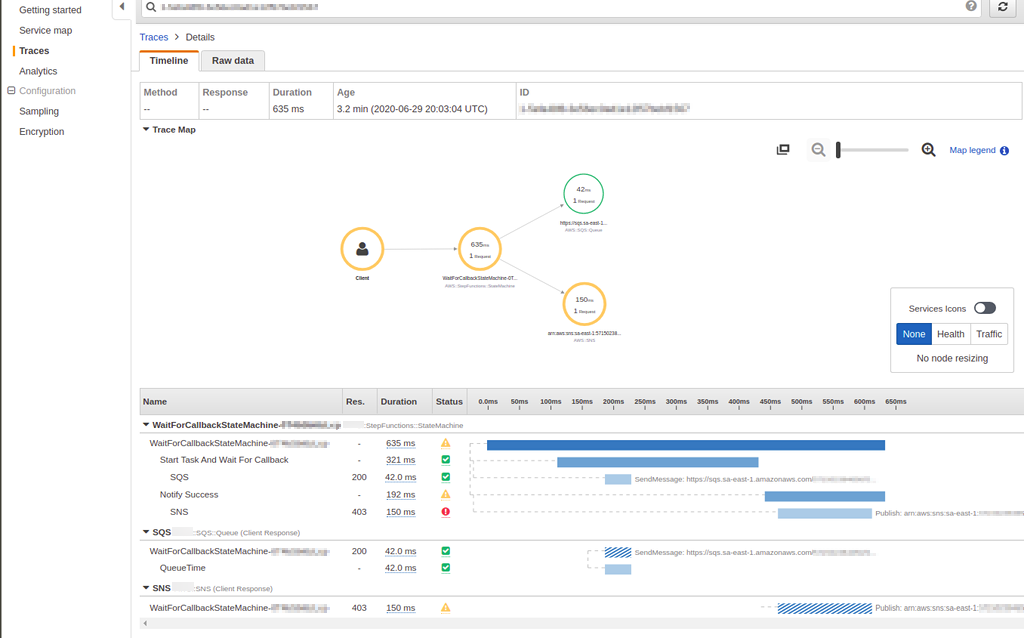Open the Map legend link
The width and height of the screenshot is (1024, 638).
click(x=972, y=150)
